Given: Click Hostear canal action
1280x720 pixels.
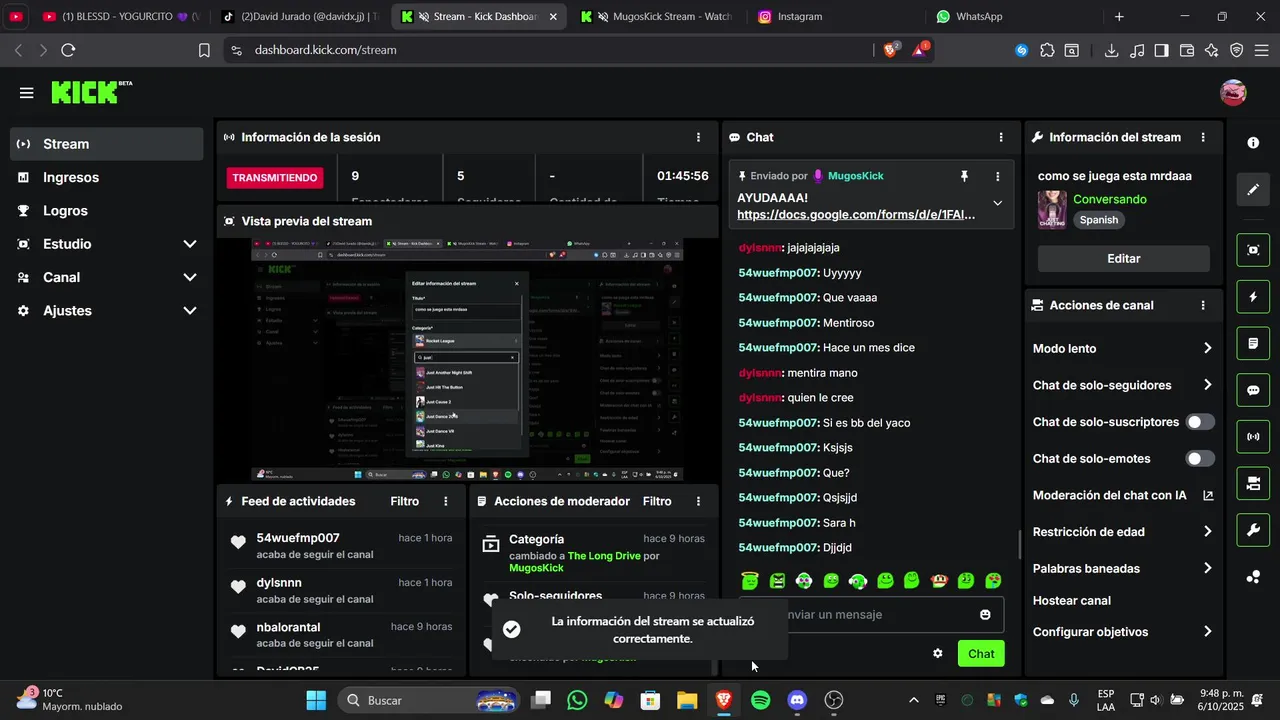Looking at the screenshot, I should tap(1072, 600).
